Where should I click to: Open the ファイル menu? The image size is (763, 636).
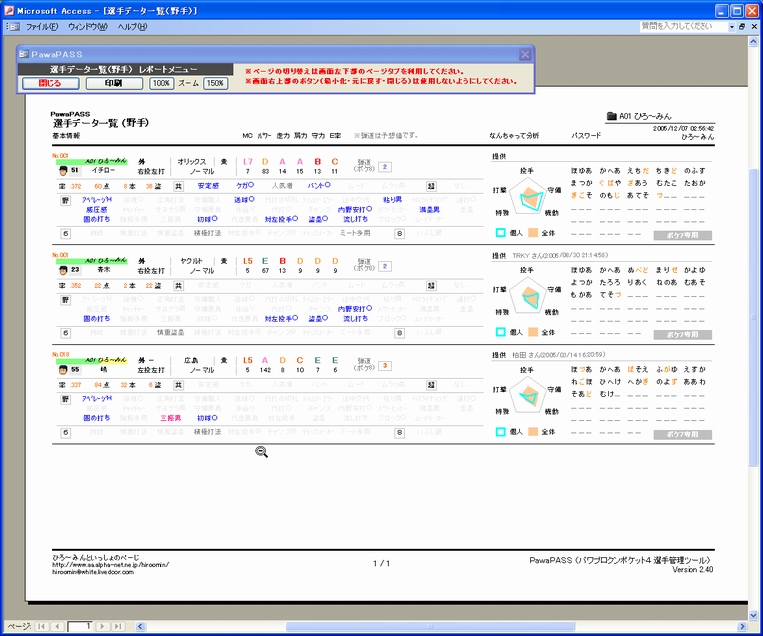(42, 27)
